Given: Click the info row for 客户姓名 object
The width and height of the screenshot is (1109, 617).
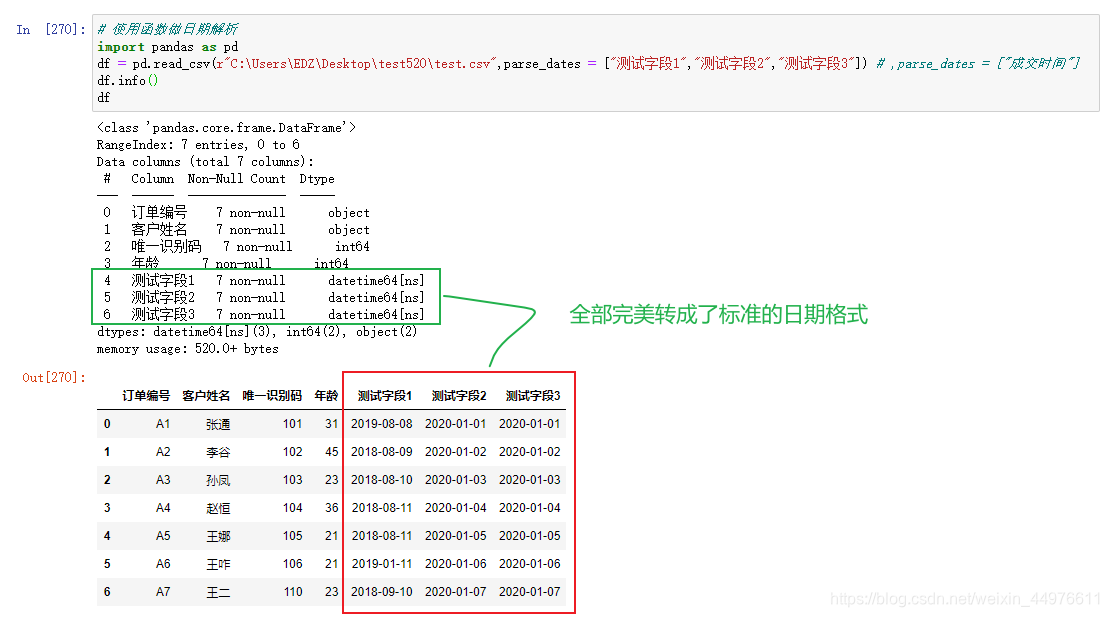Looking at the screenshot, I should point(236,229).
